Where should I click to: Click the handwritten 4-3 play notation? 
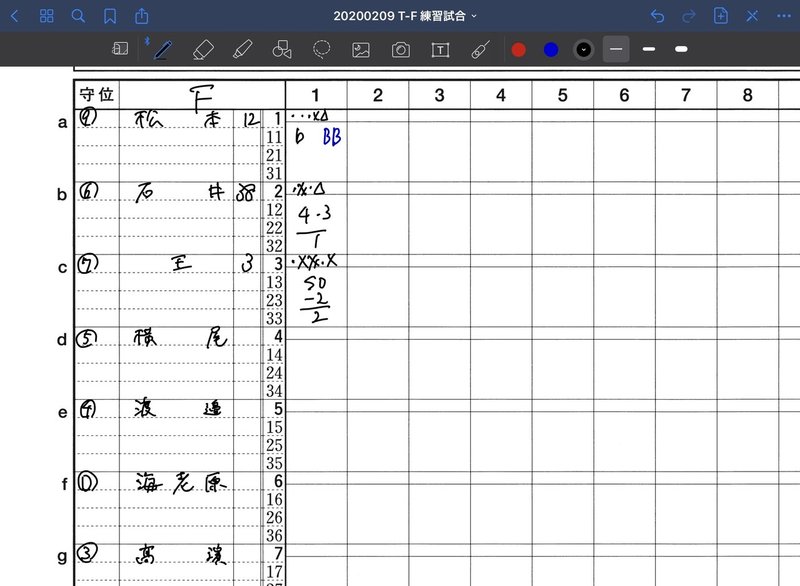(x=314, y=214)
